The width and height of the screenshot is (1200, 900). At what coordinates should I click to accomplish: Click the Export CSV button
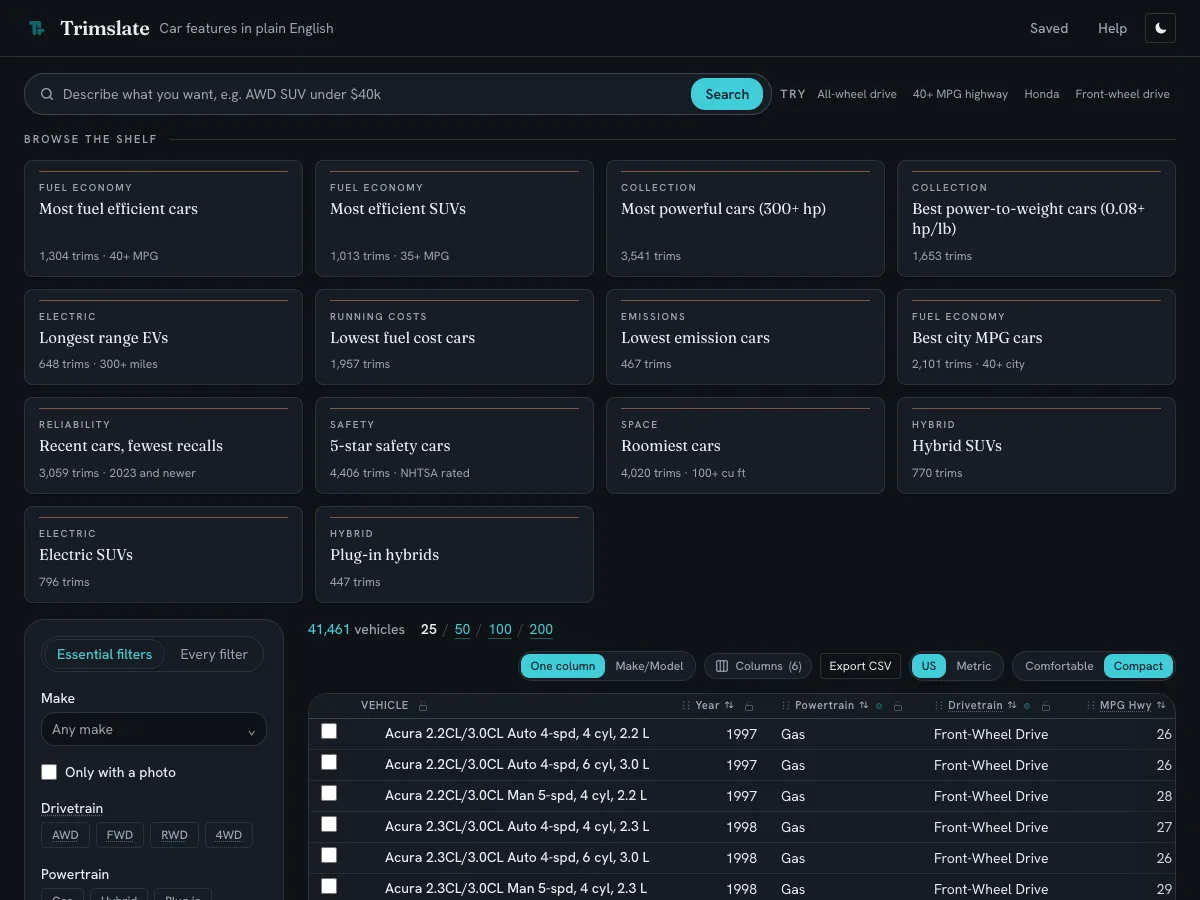860,666
